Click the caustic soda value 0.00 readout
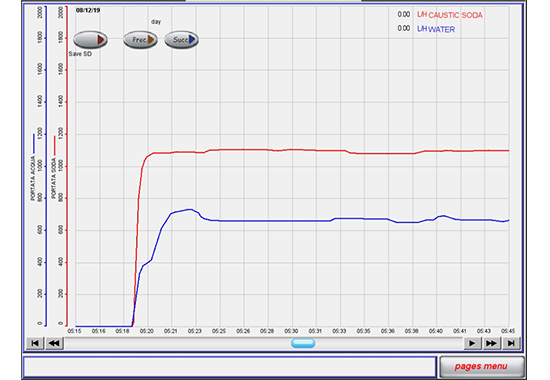This screenshot has height=380, width=550. coord(404,14)
